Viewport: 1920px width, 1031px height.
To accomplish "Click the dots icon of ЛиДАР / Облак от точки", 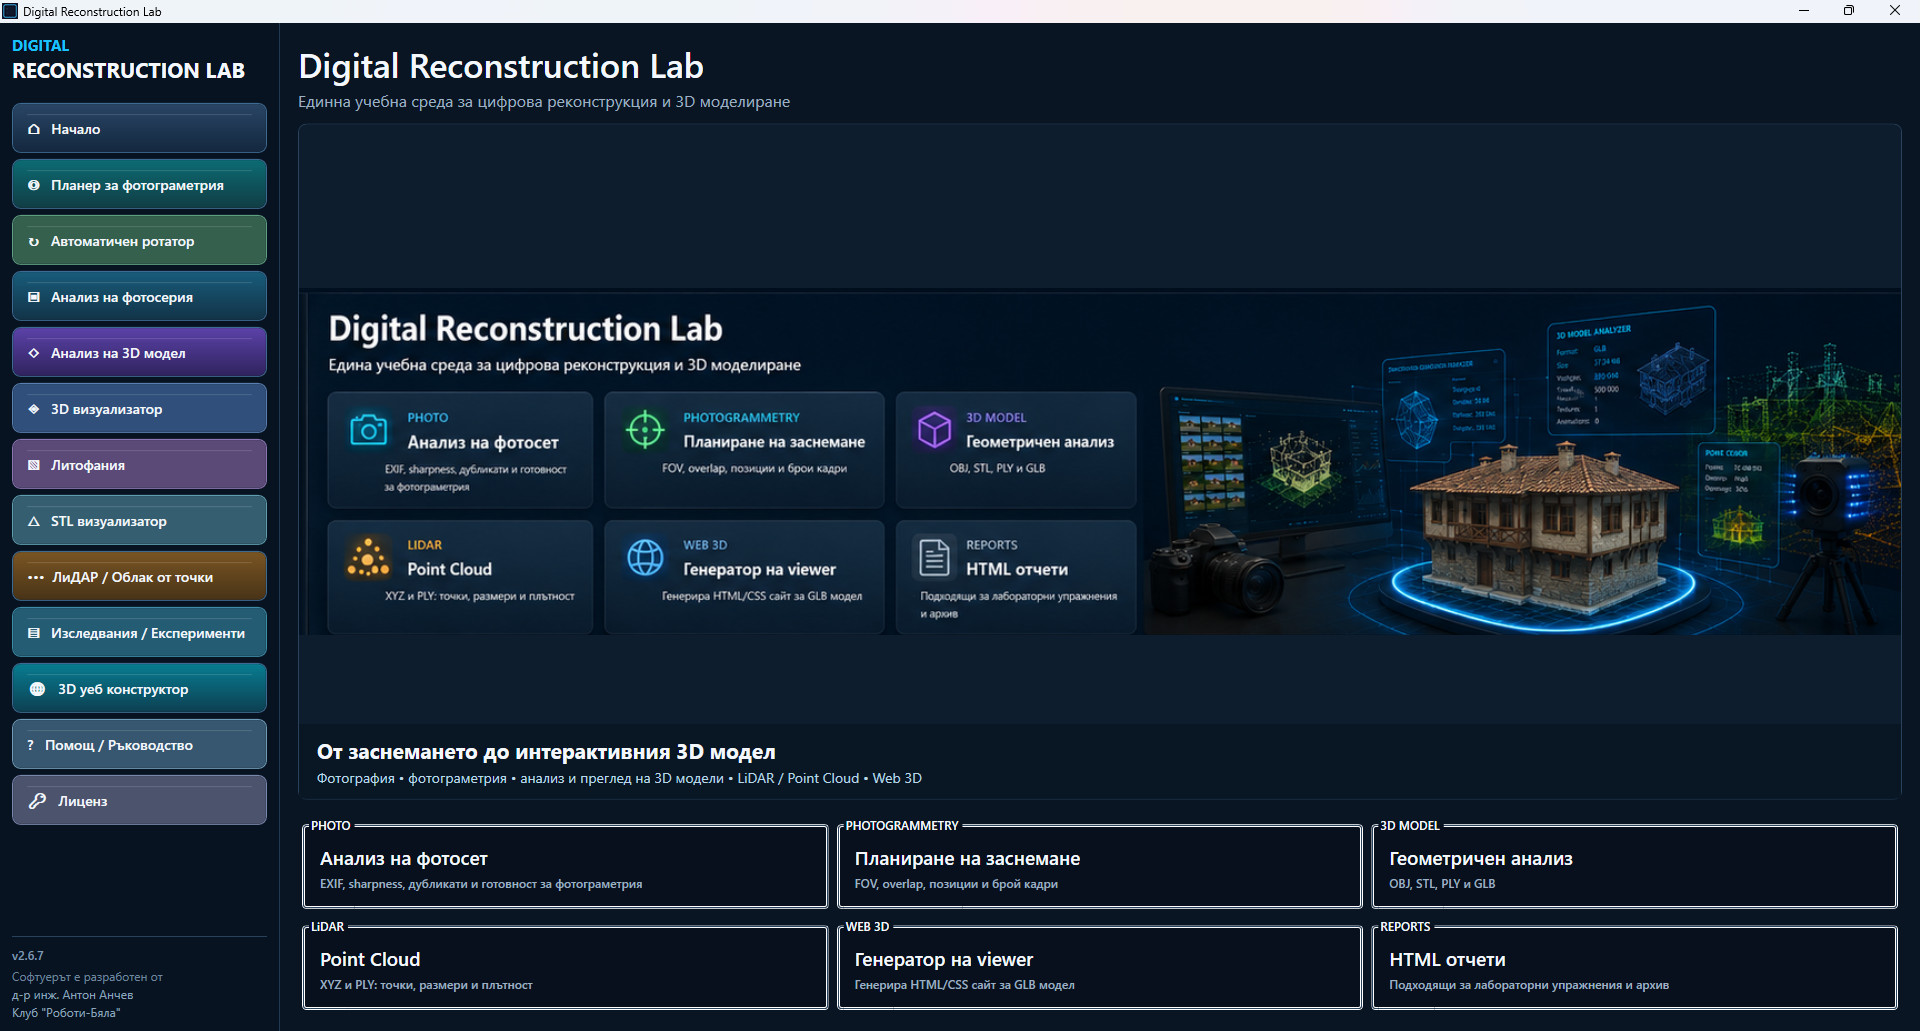I will coord(36,577).
